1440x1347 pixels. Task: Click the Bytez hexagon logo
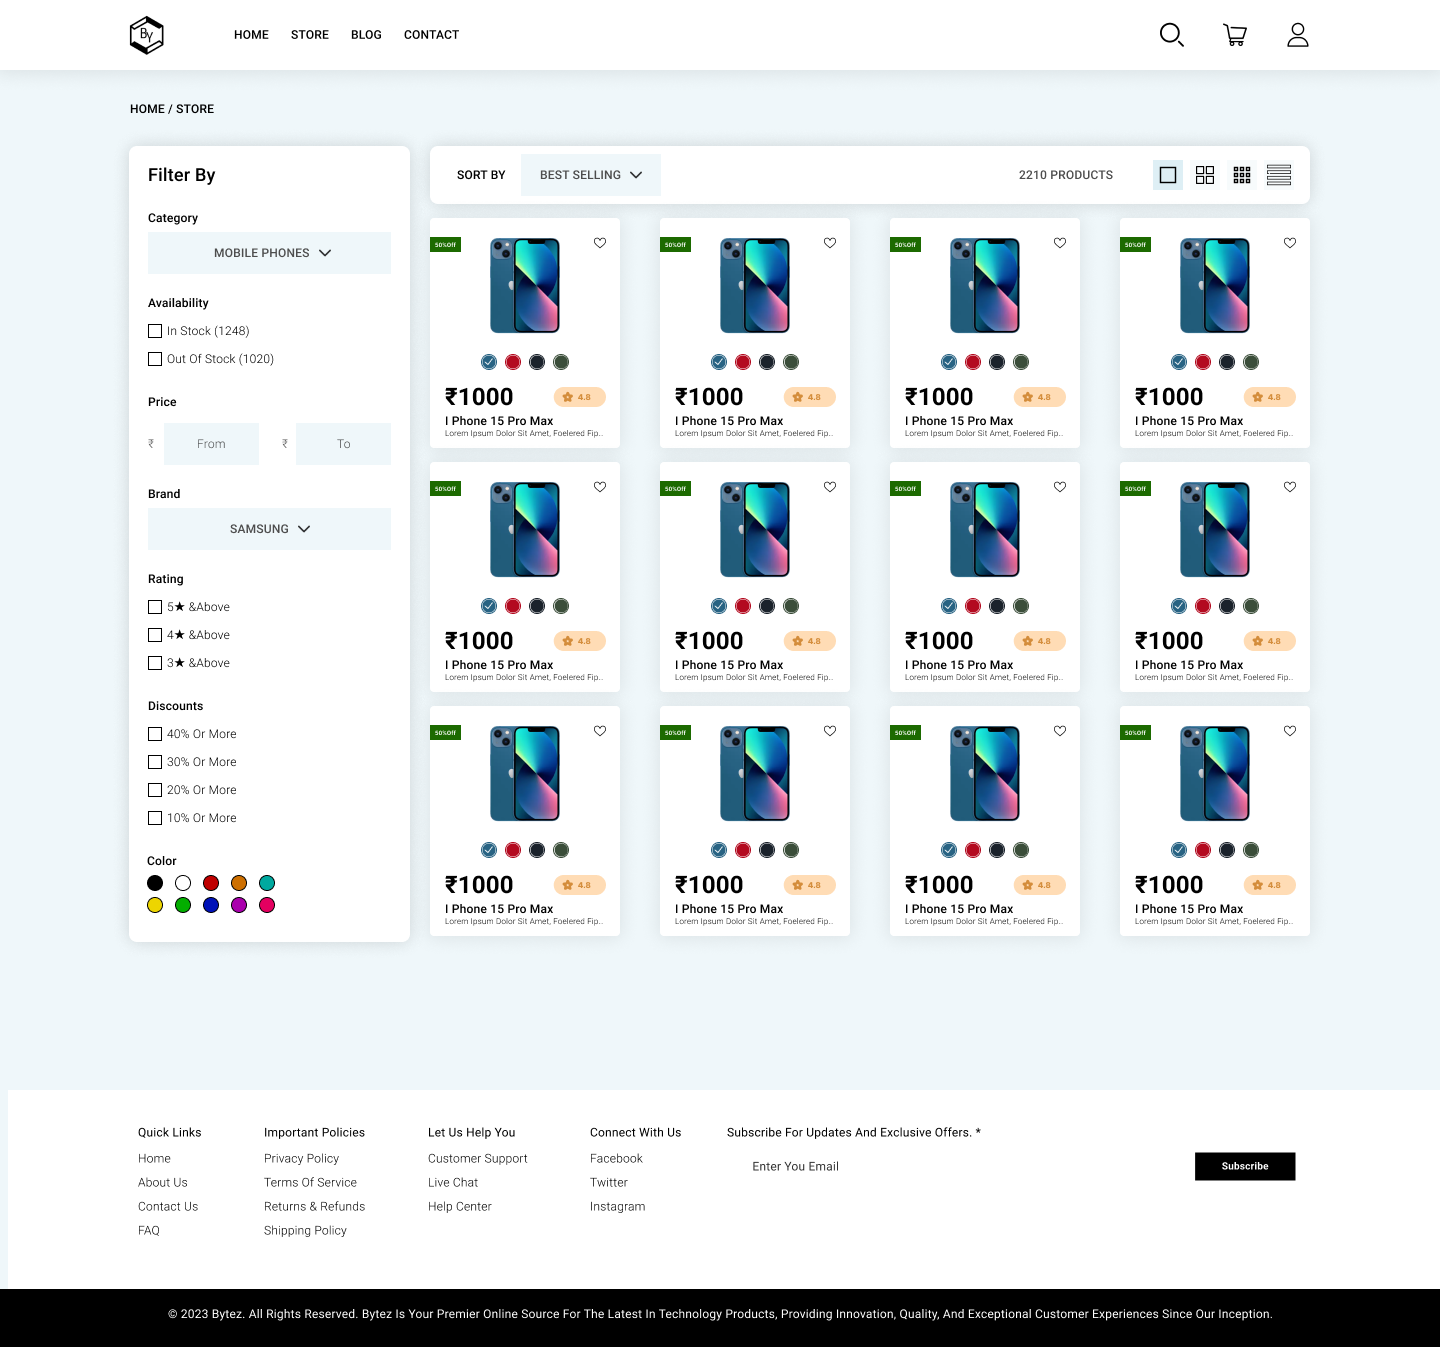click(147, 35)
